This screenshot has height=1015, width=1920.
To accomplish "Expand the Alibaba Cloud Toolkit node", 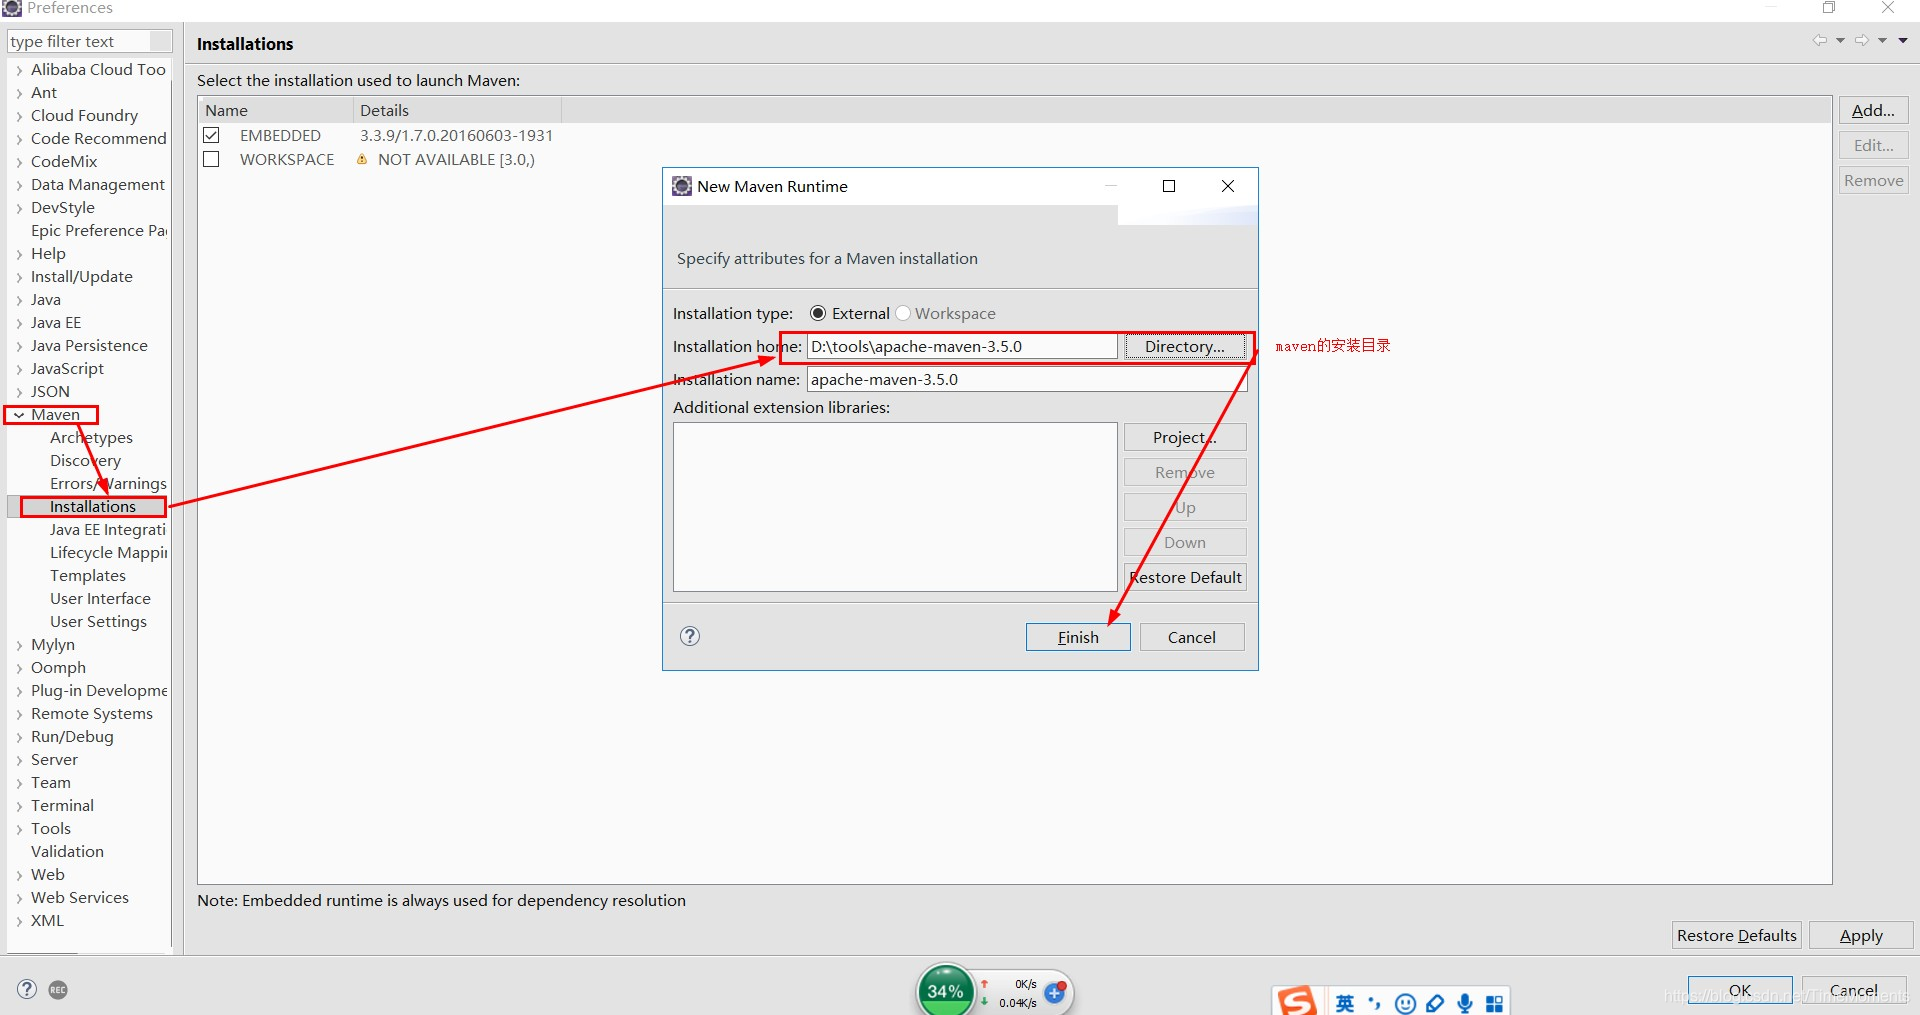I will pos(19,70).
